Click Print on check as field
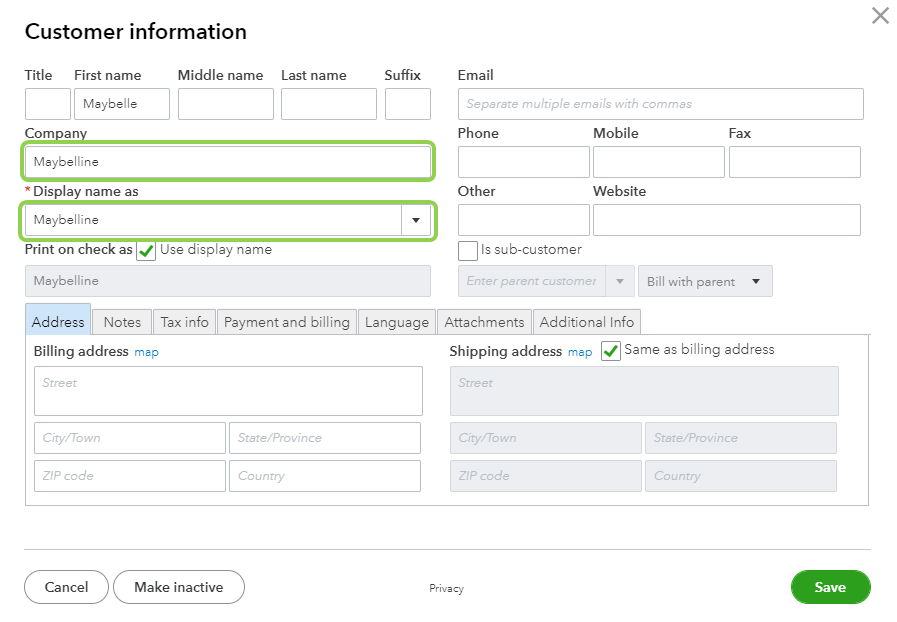The height and width of the screenshot is (622, 897). 228,281
